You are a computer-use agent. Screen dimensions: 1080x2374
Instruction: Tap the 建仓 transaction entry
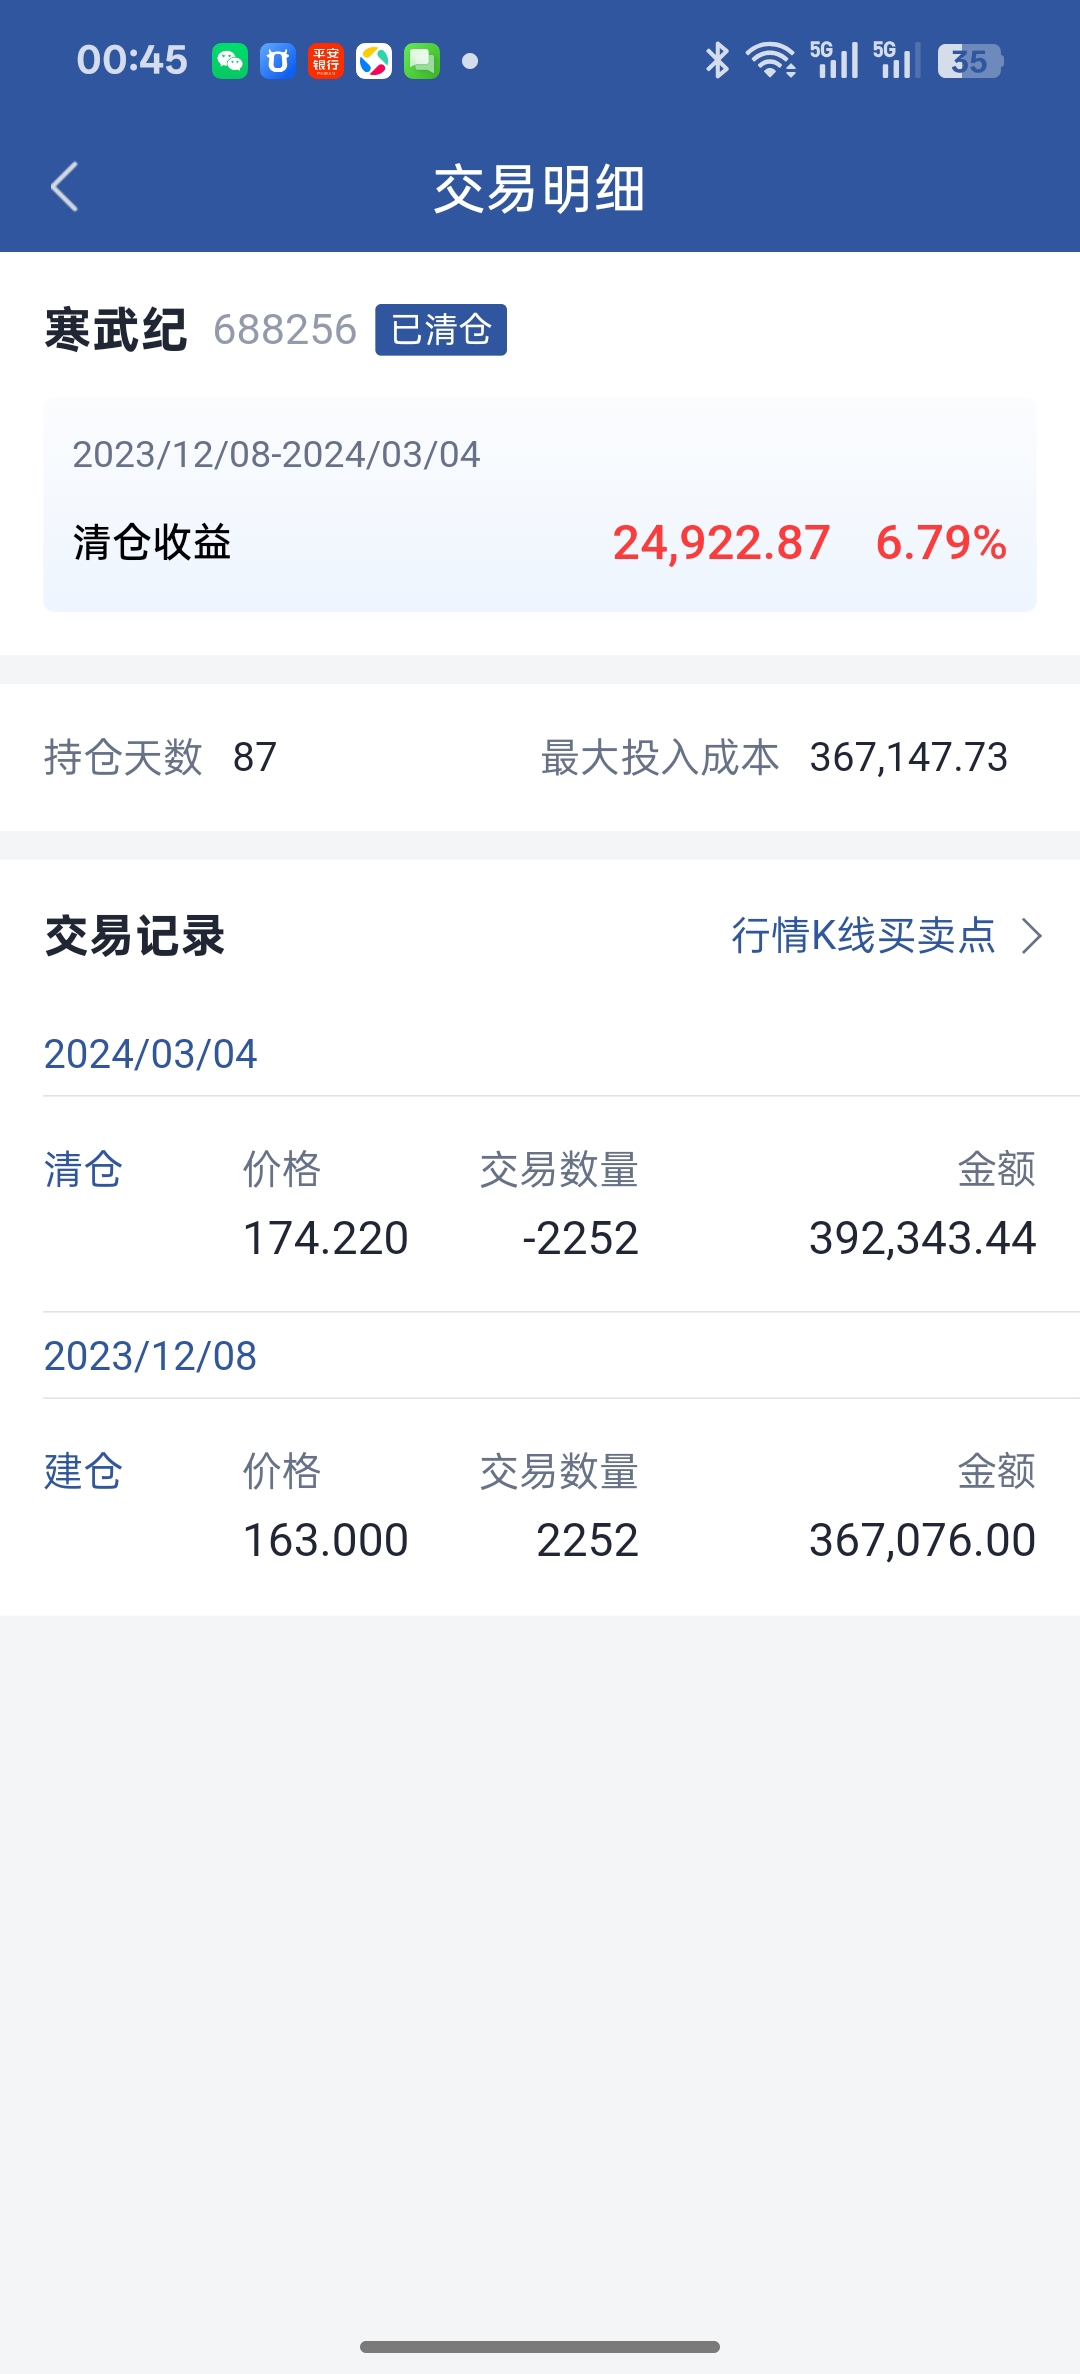pos(540,1506)
